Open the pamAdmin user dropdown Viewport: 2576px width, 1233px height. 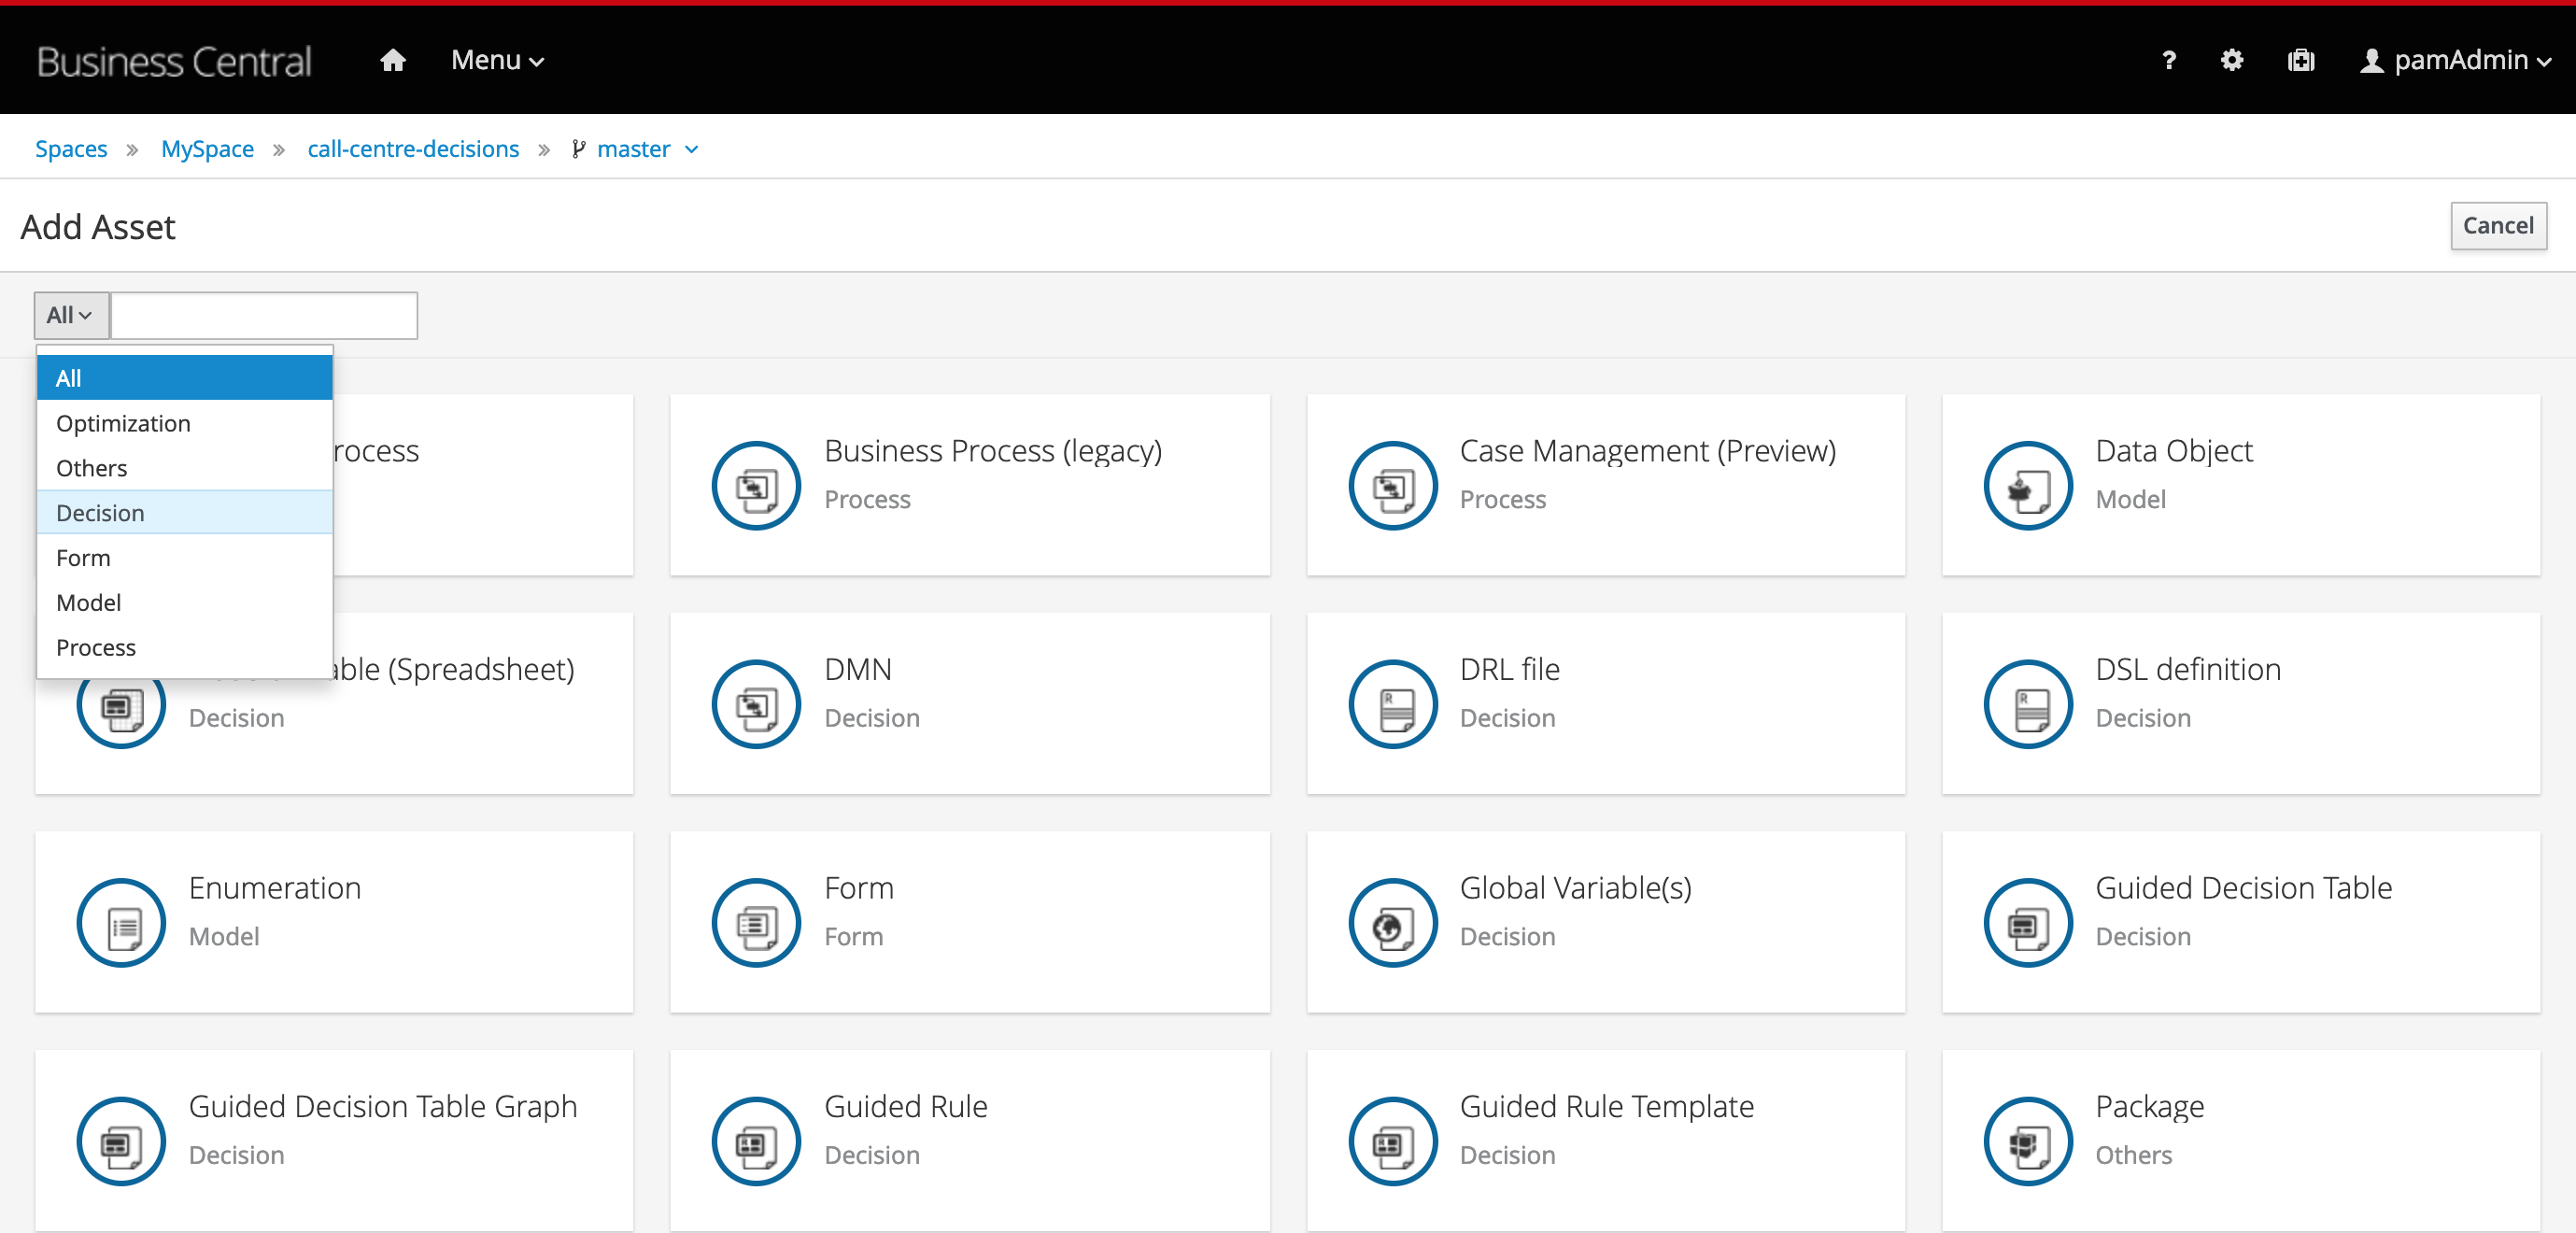[2455, 60]
